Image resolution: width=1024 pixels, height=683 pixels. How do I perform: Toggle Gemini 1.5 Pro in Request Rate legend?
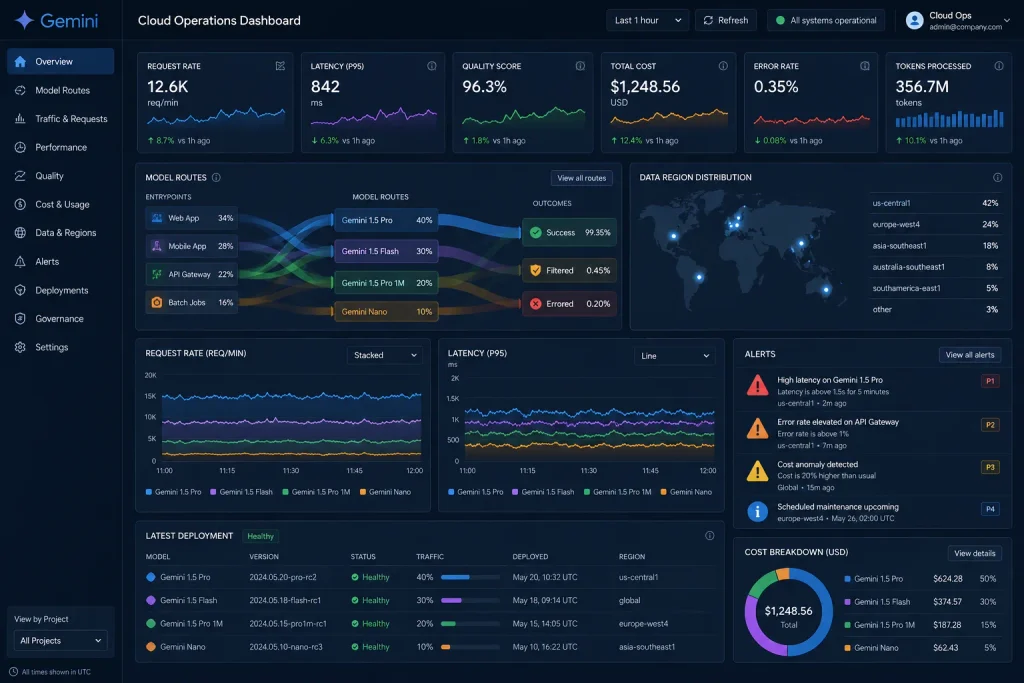(173, 492)
